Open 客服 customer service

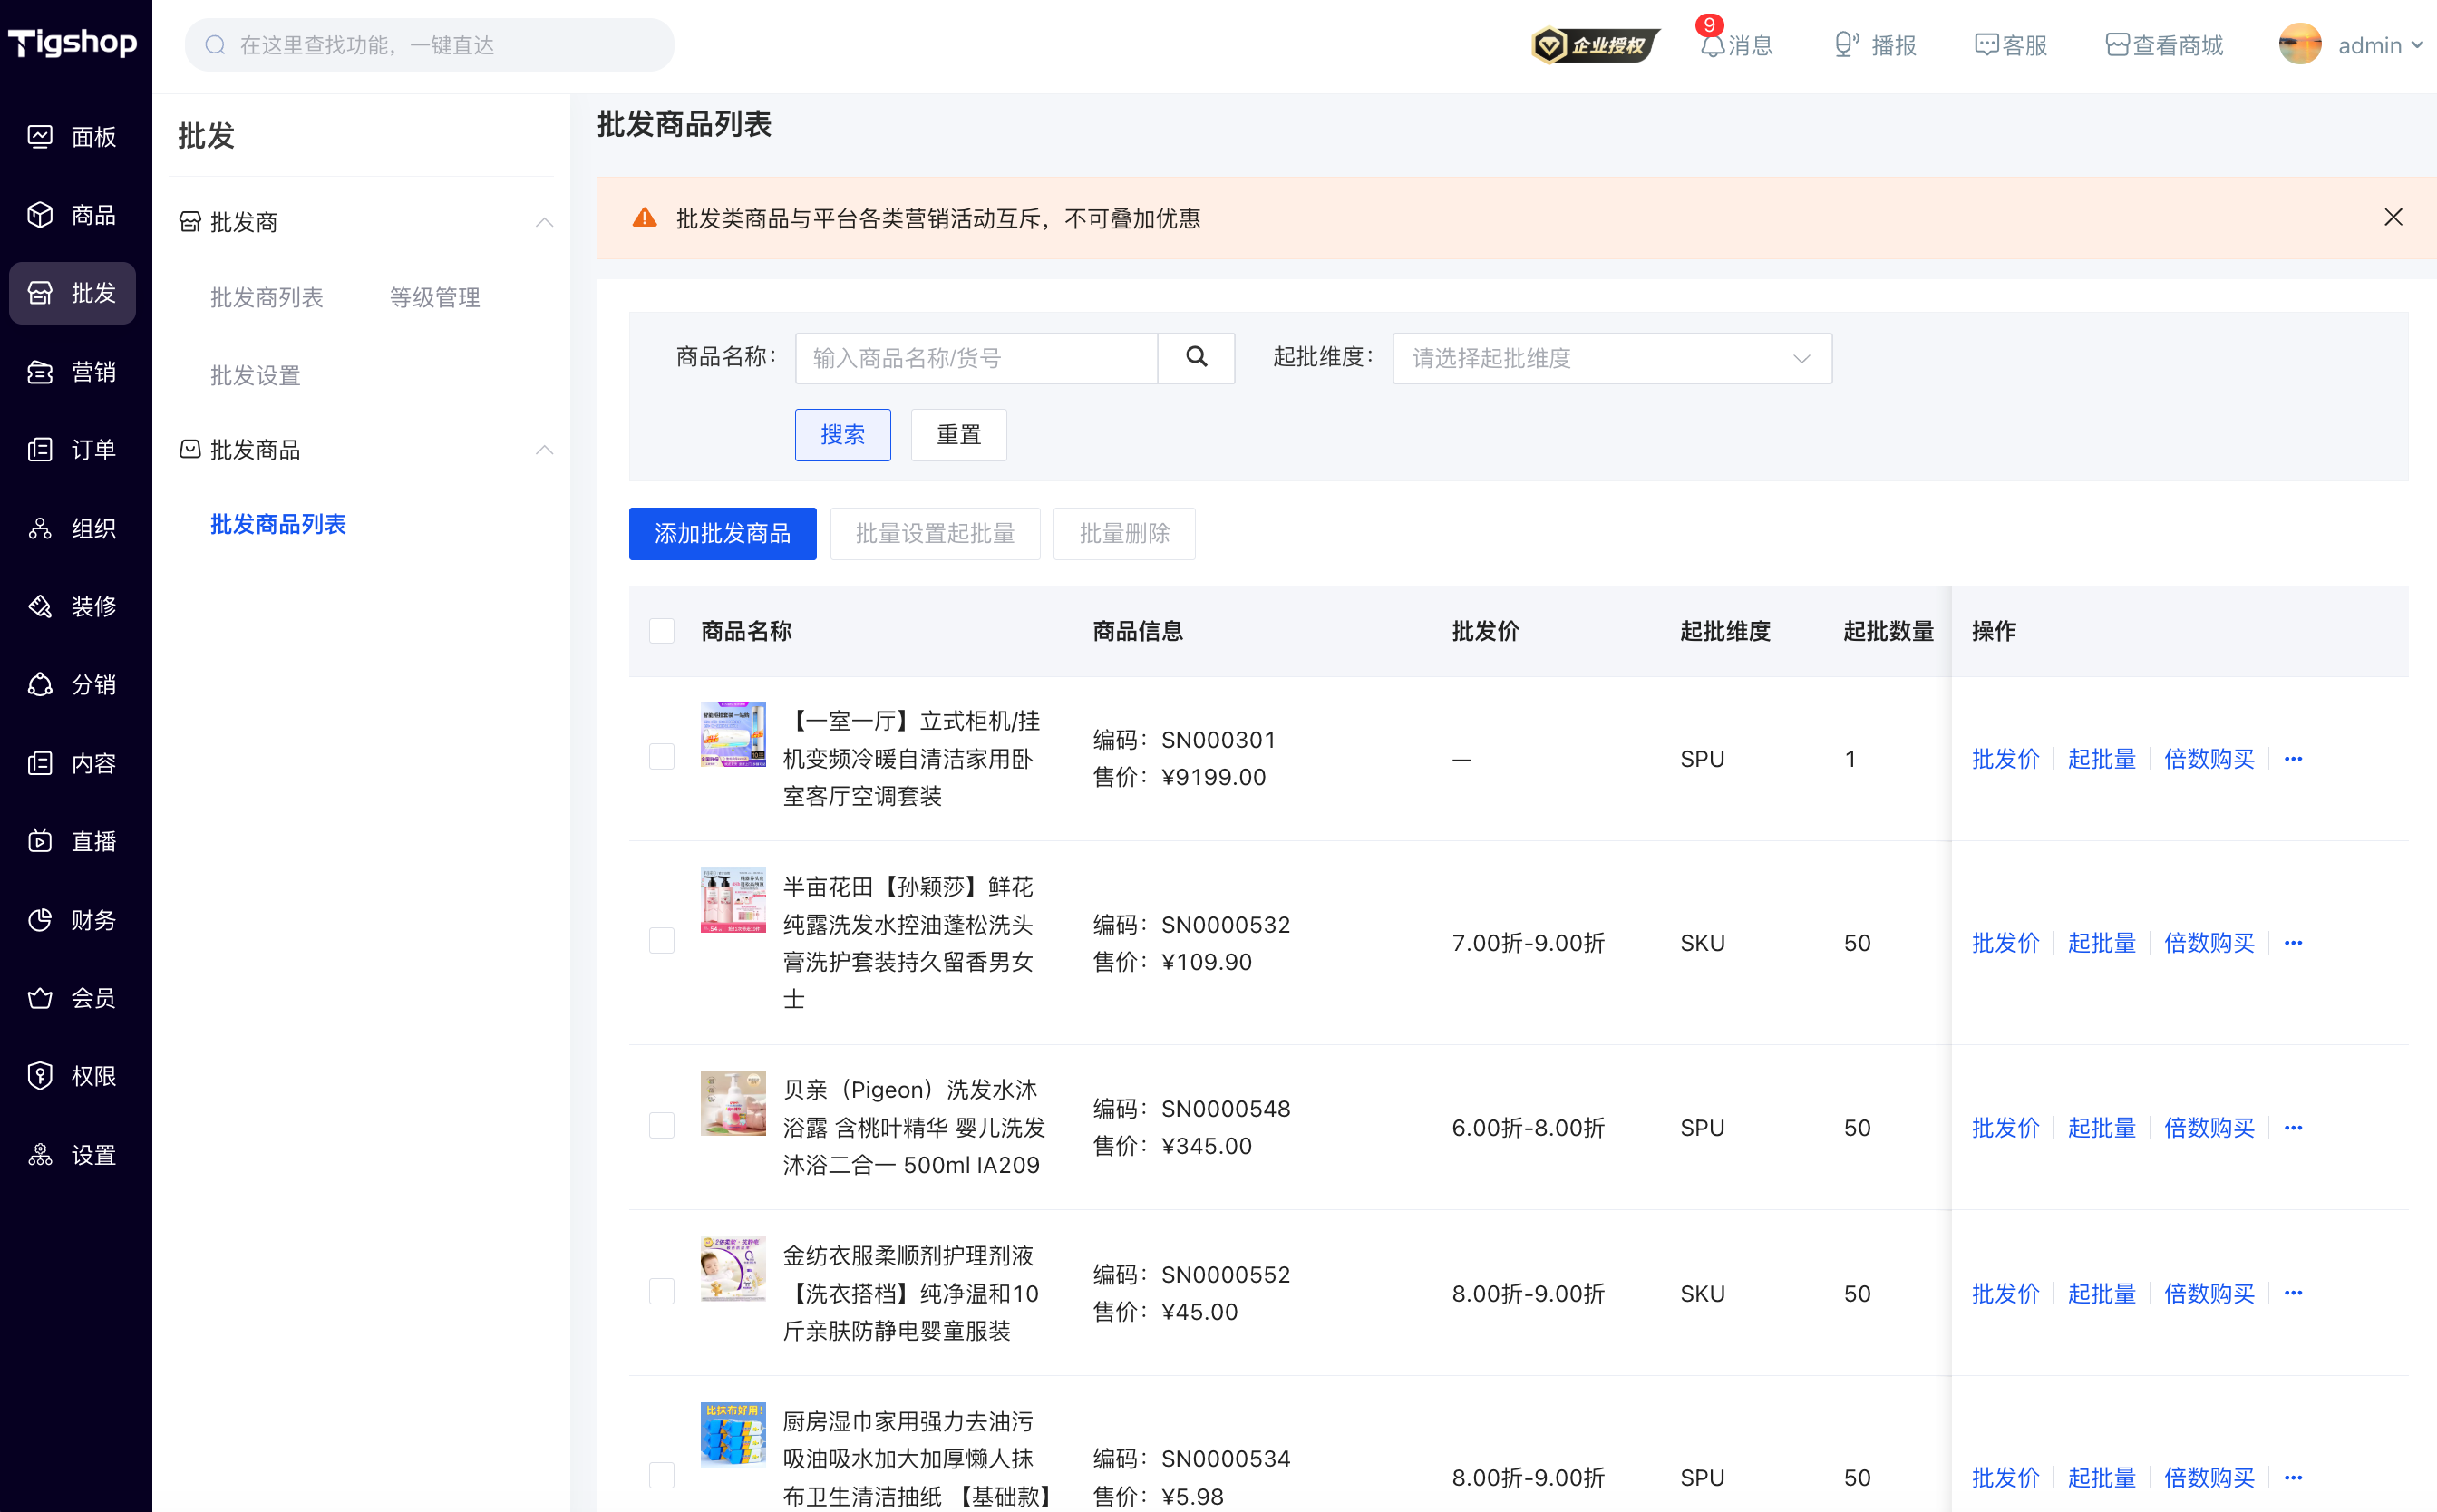(2011, 45)
